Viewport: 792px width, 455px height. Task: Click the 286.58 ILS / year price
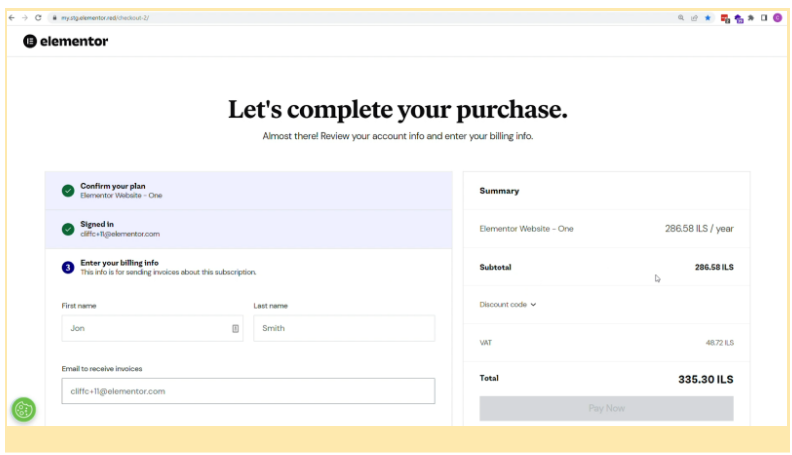point(699,229)
